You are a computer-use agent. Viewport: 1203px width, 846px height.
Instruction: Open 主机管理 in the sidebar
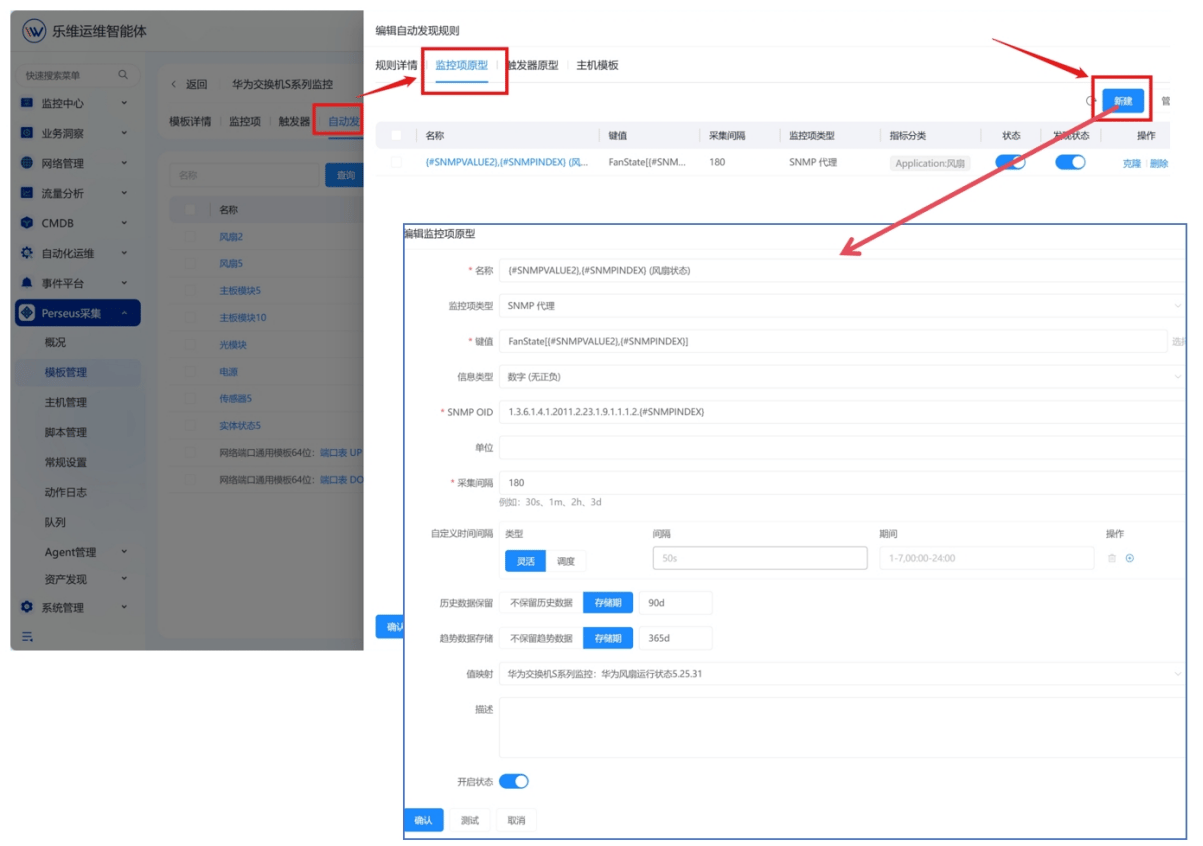tap(66, 402)
